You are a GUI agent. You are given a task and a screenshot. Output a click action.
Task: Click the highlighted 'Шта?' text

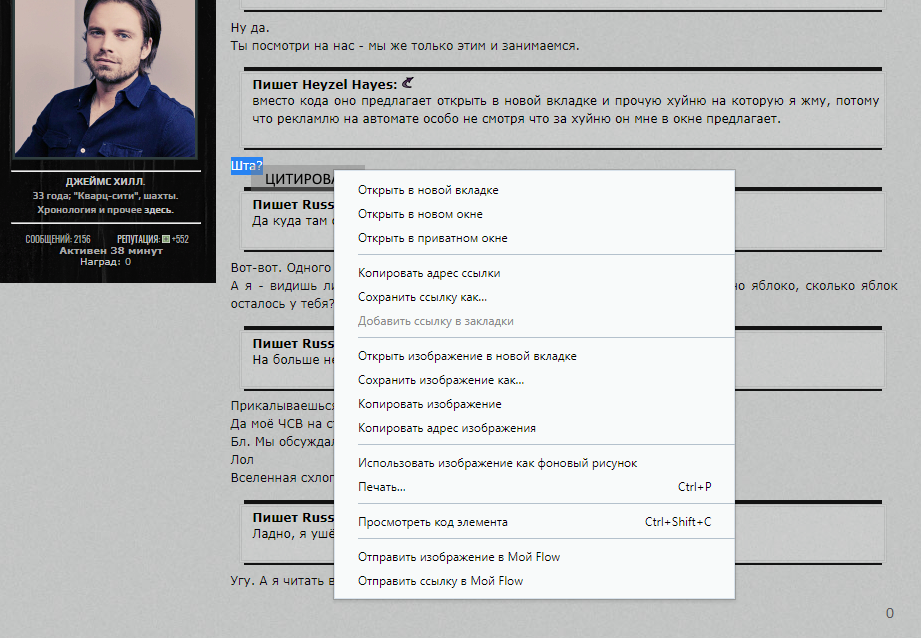pos(246,165)
